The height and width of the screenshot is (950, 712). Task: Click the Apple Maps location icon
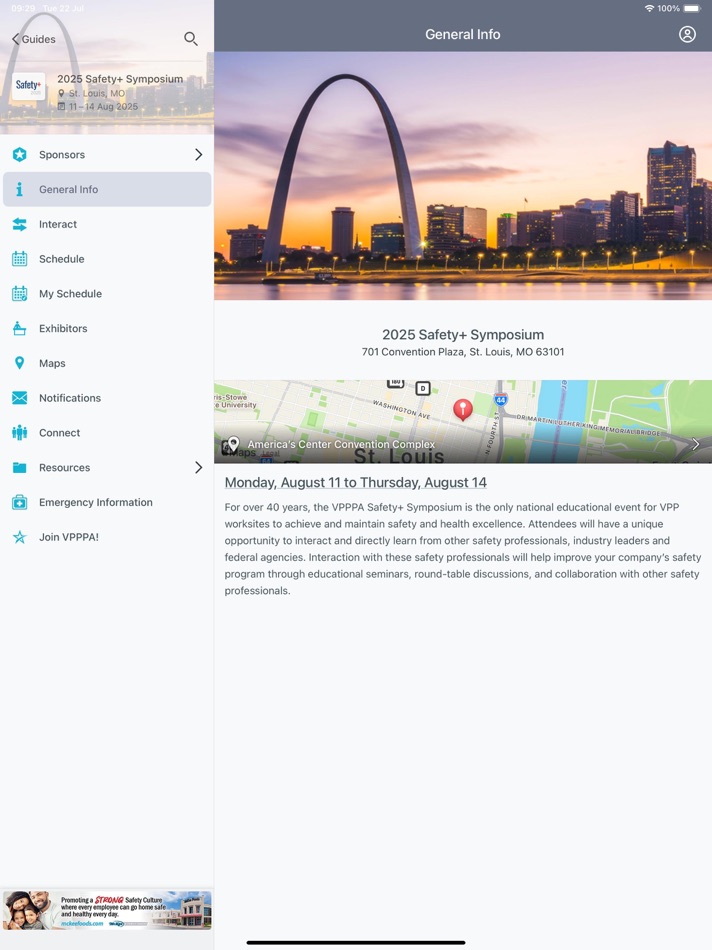[x=231, y=446]
